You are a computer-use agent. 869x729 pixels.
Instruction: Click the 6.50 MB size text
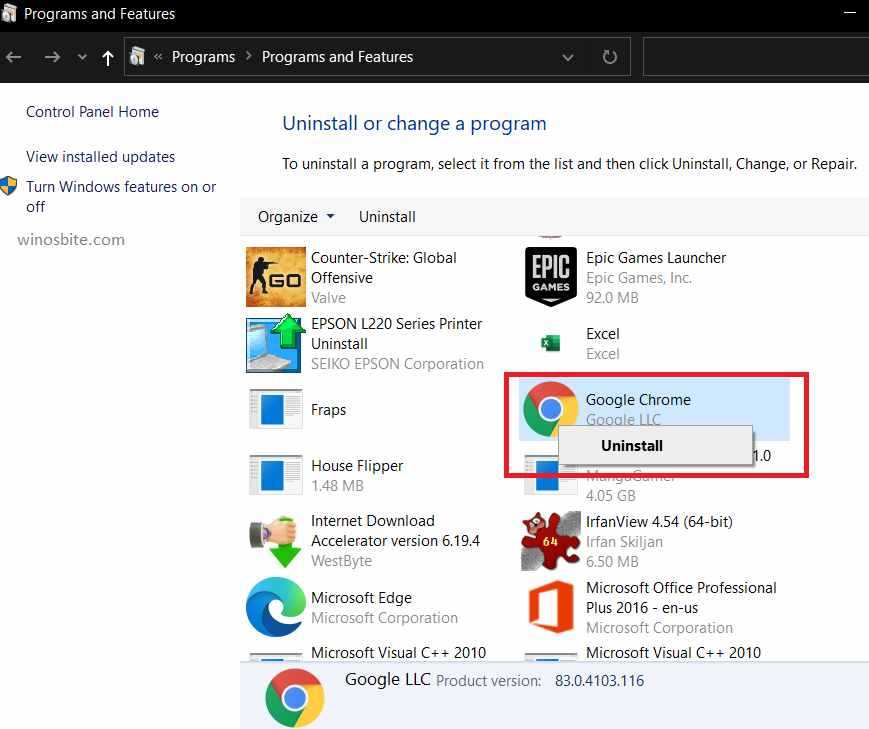click(612, 562)
